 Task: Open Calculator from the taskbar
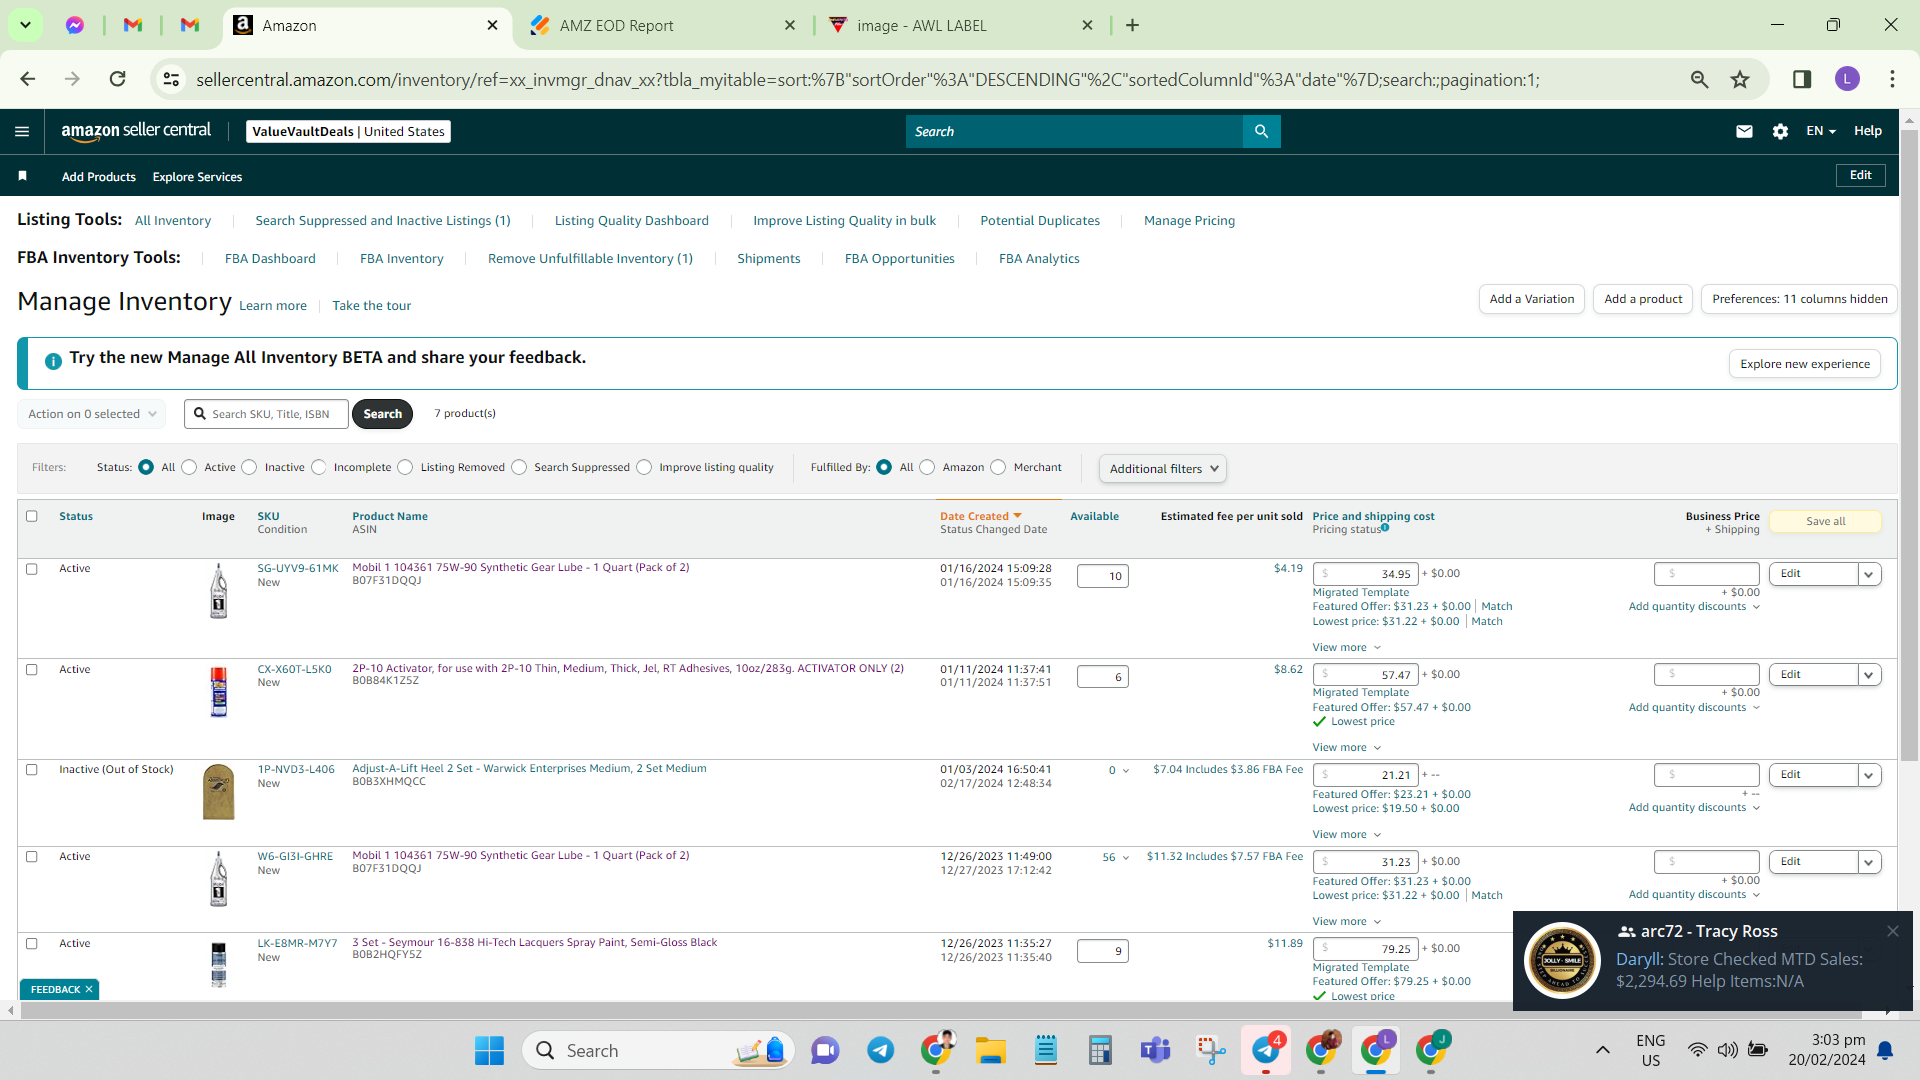[1100, 1050]
